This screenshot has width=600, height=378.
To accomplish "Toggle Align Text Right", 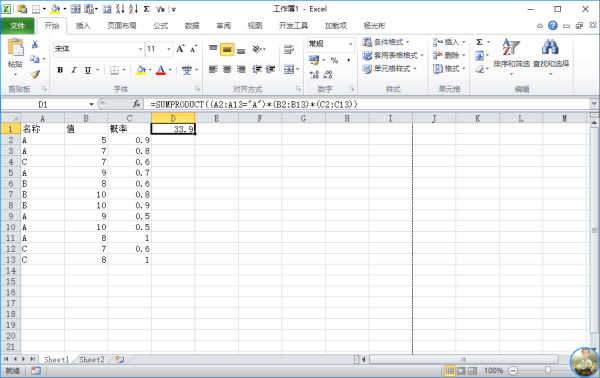I will click(241, 69).
